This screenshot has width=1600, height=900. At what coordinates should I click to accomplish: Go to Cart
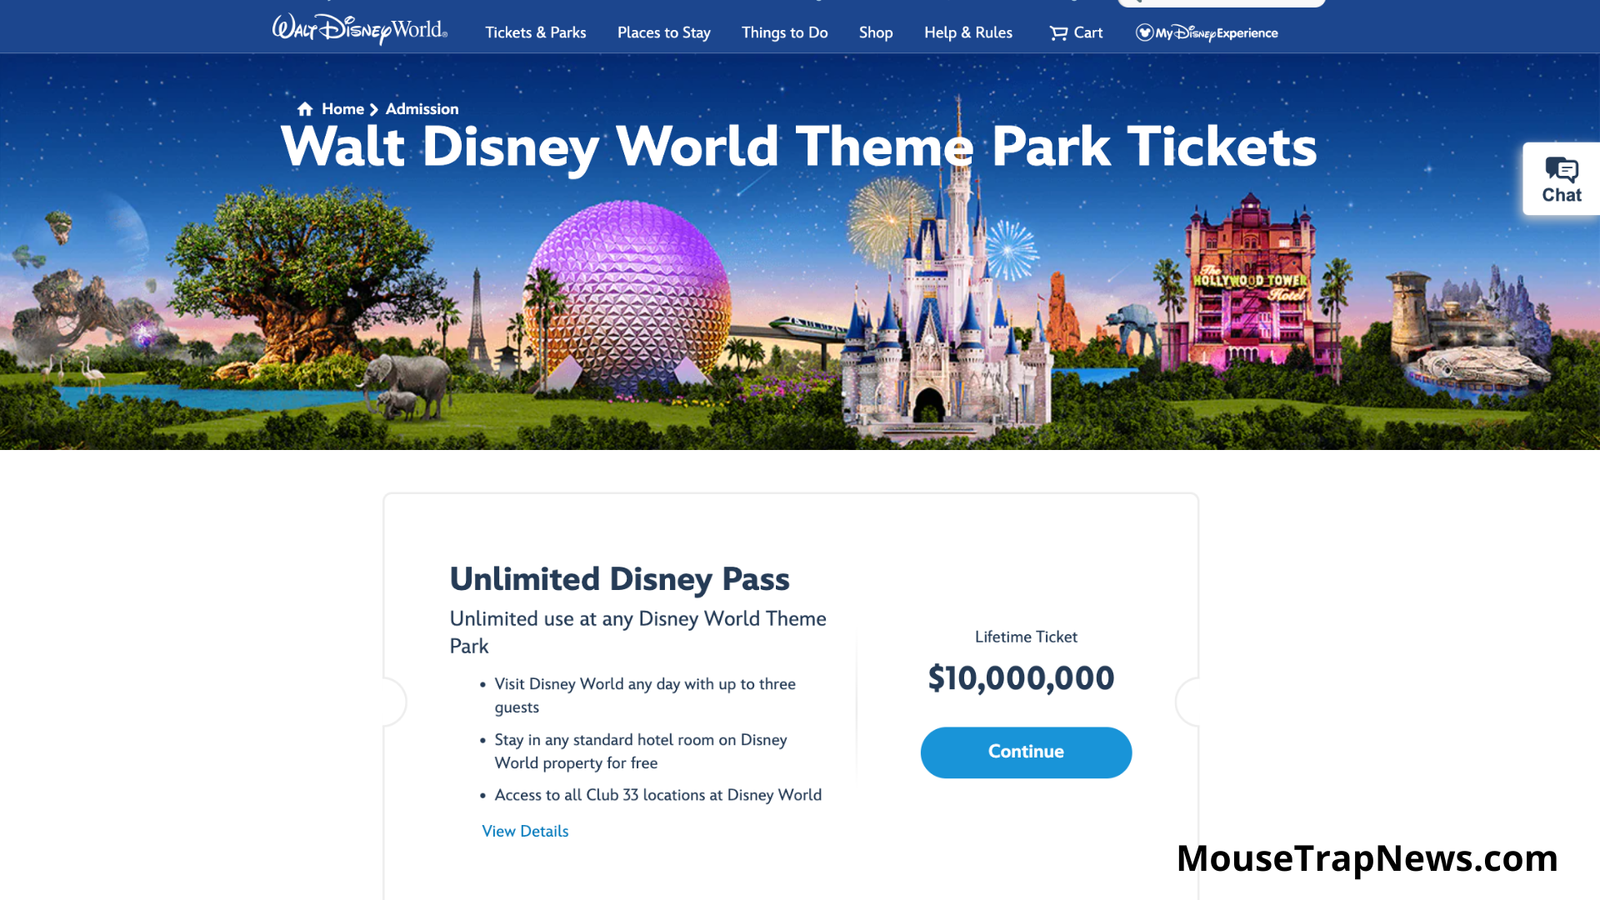click(1076, 33)
